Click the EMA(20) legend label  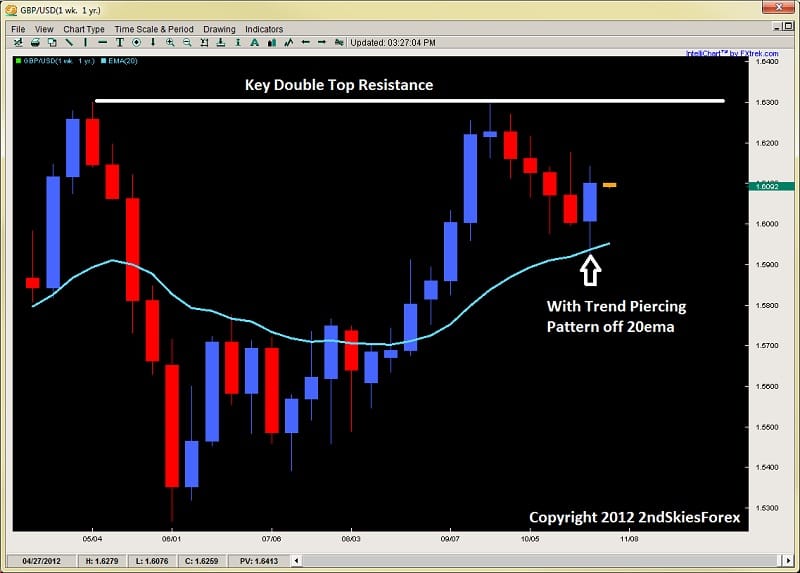click(119, 61)
